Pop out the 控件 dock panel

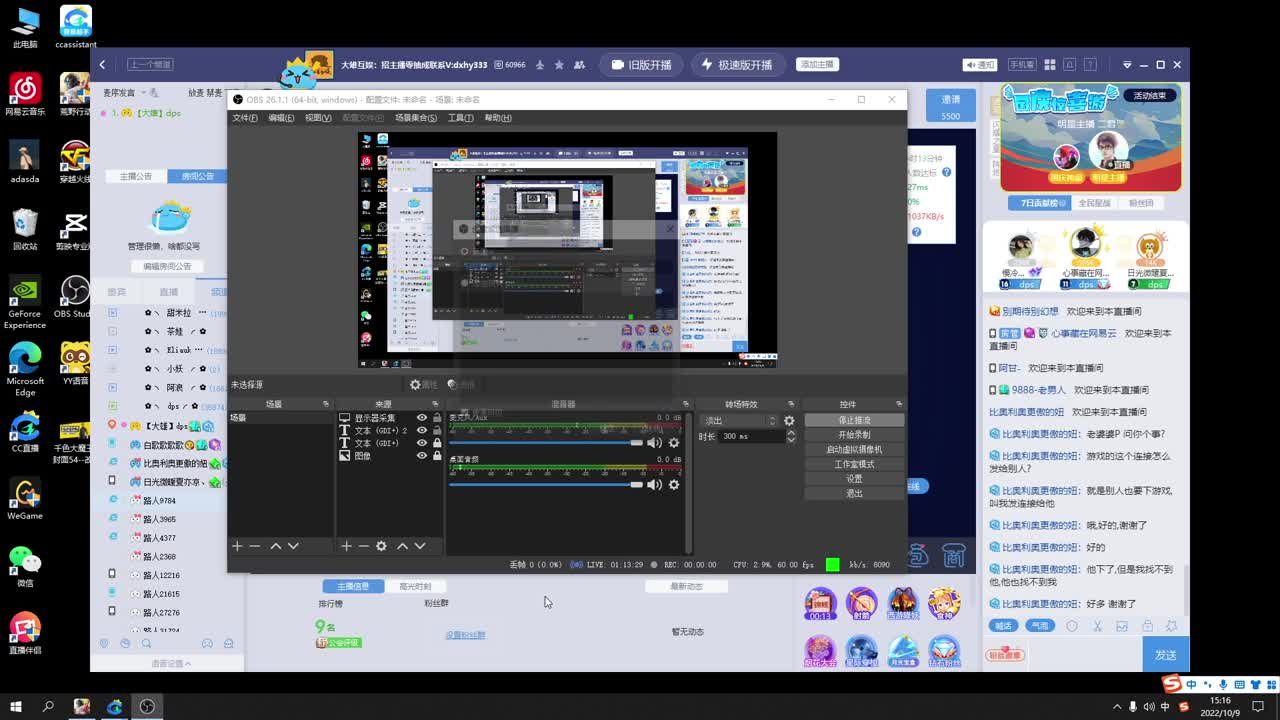[x=898, y=404]
